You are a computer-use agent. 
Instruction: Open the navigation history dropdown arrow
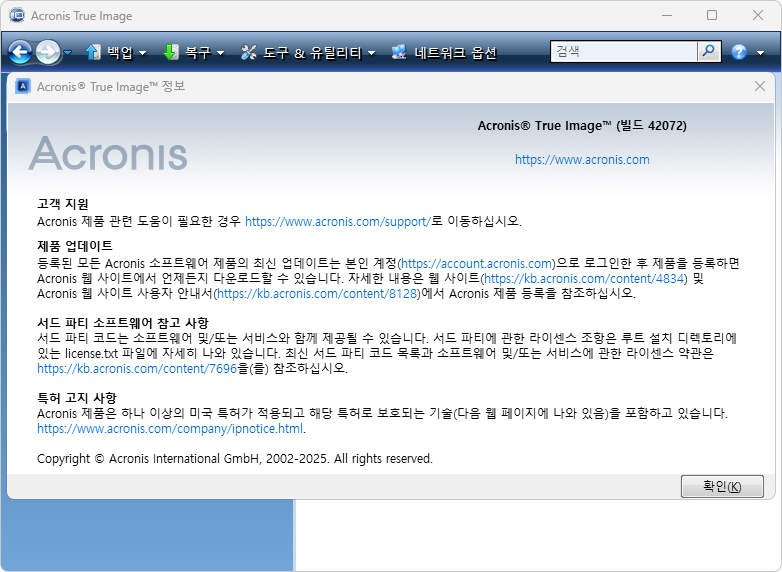[68, 52]
